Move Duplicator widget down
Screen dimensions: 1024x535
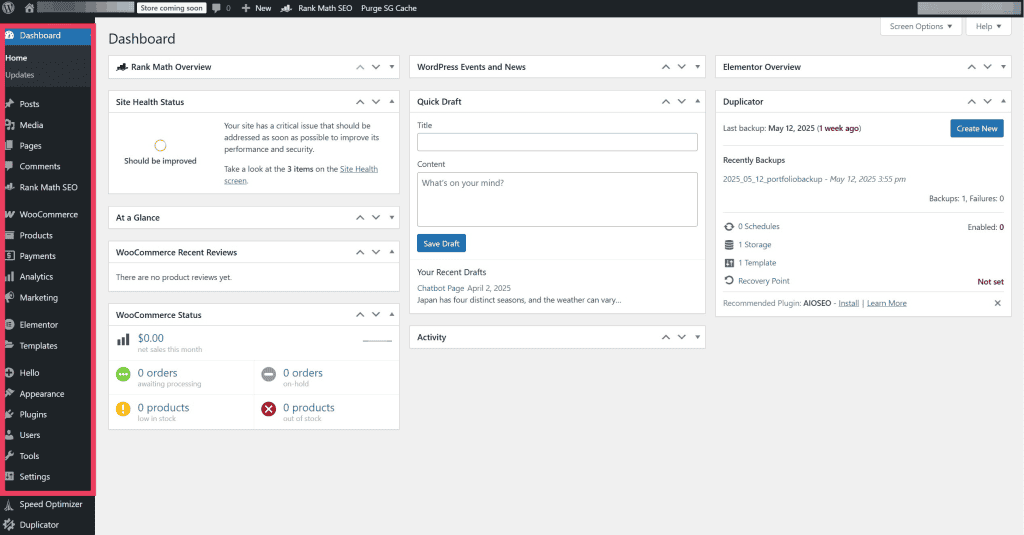[987, 101]
